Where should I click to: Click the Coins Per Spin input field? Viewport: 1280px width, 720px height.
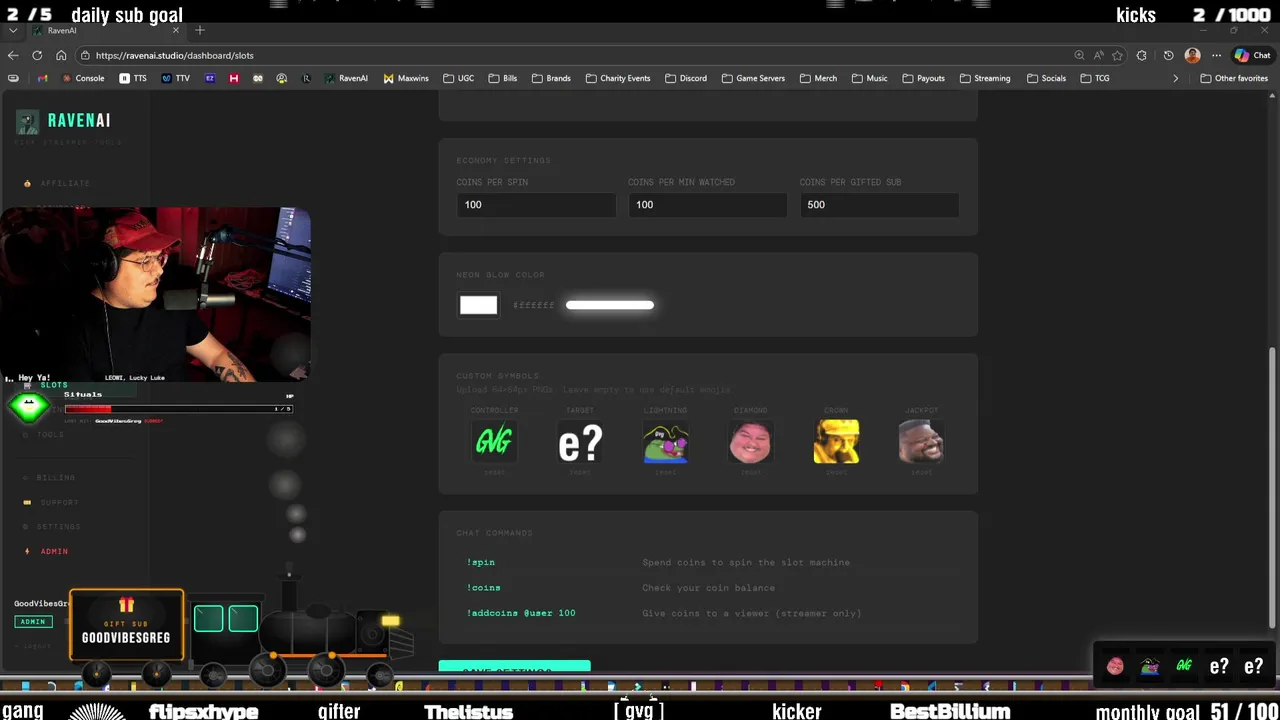(x=536, y=204)
